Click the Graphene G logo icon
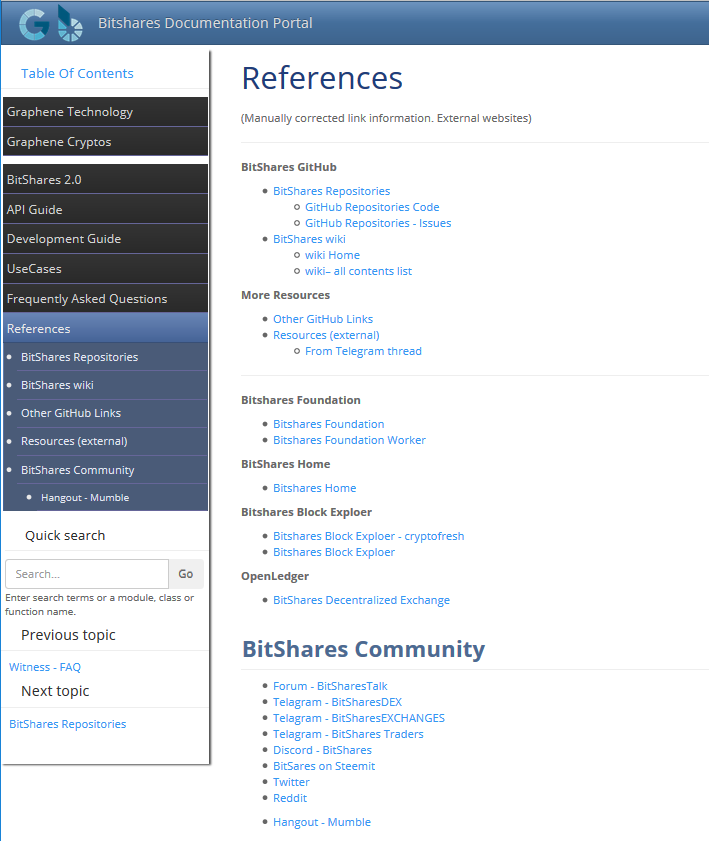The width and height of the screenshot is (709, 841). (x=34, y=24)
